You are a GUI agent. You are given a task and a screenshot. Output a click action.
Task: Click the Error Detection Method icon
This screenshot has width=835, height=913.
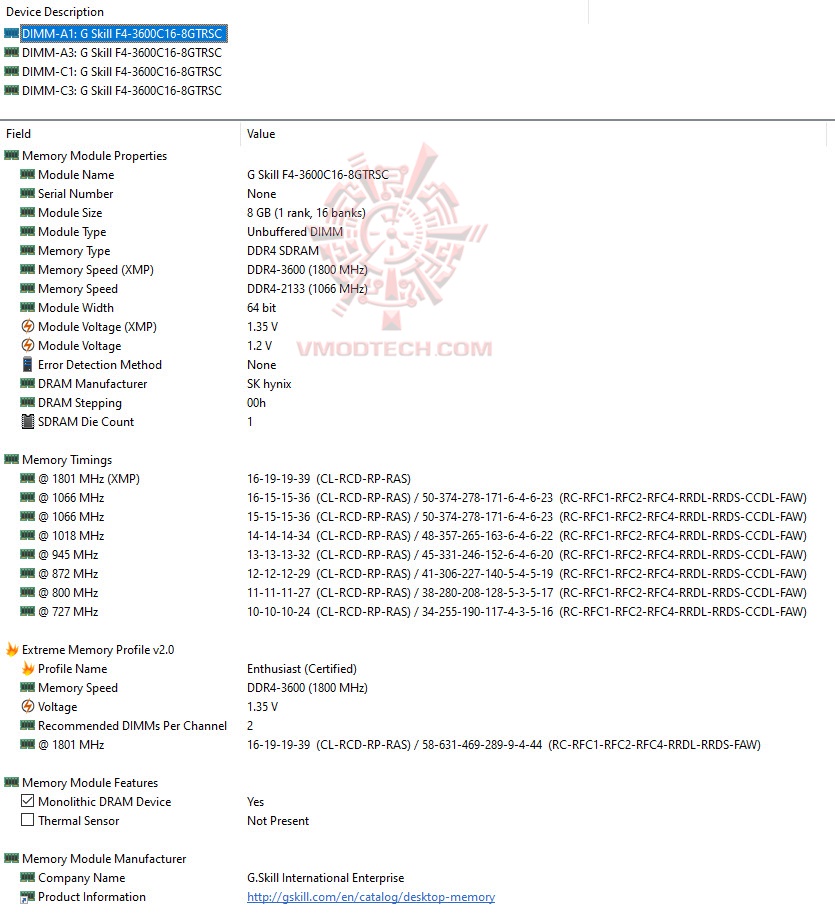[x=27, y=365]
